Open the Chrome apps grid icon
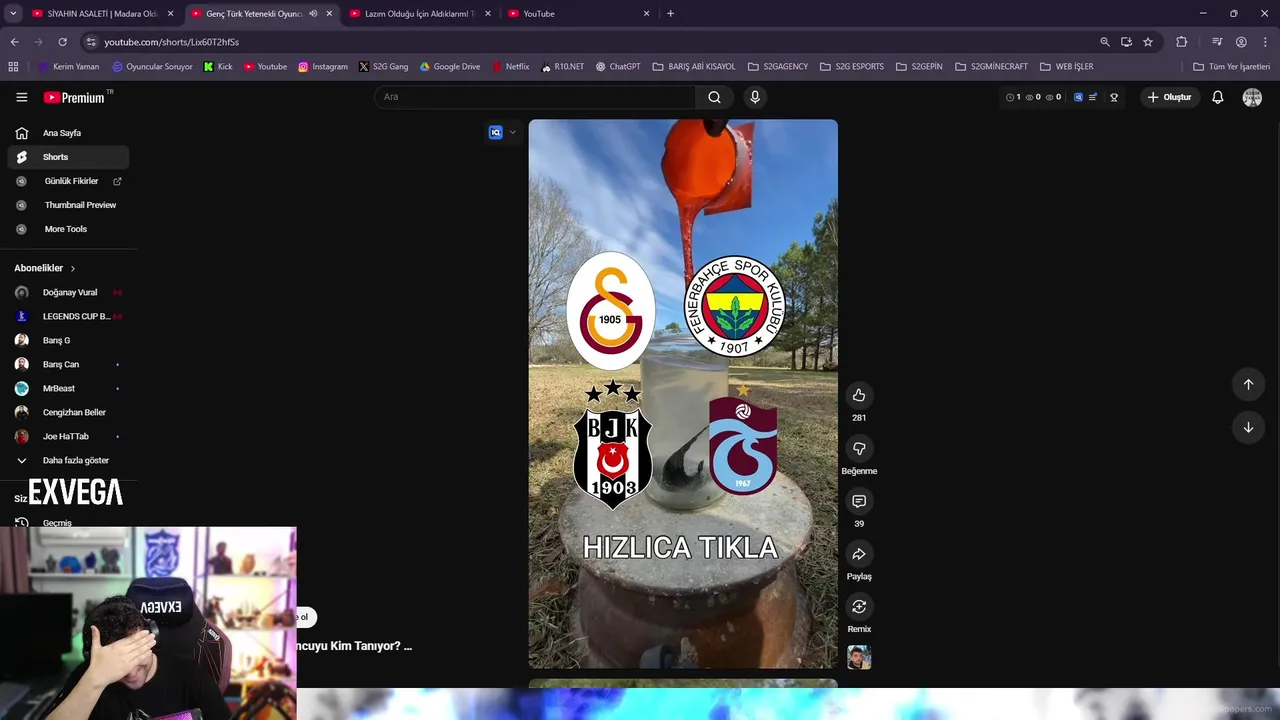The height and width of the screenshot is (720, 1280). pos(13,66)
